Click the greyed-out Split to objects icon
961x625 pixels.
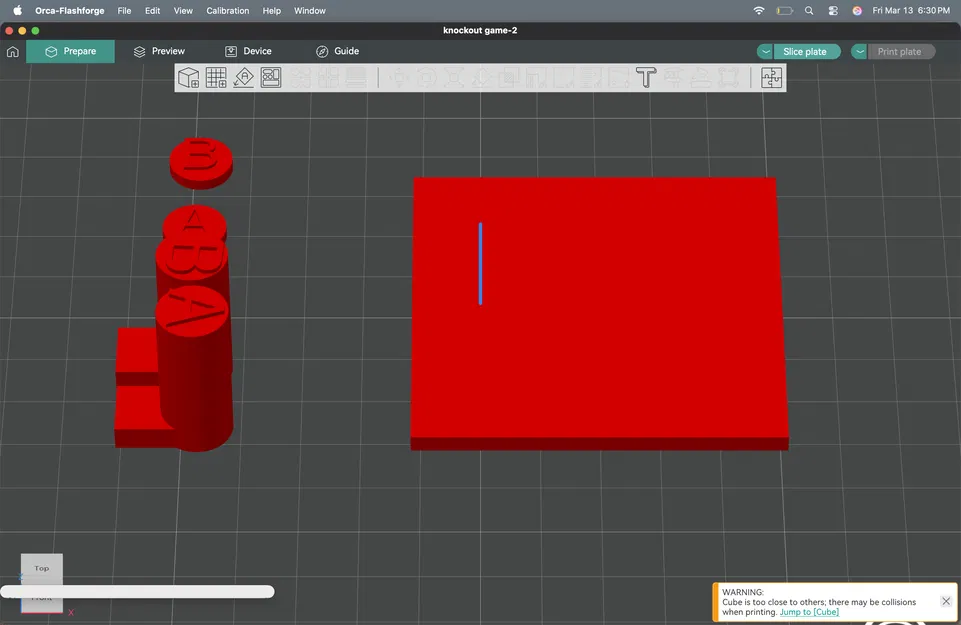300,78
